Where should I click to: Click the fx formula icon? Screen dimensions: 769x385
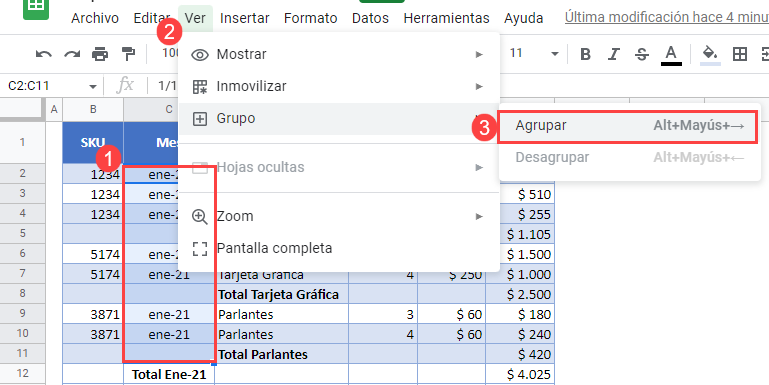tap(125, 85)
